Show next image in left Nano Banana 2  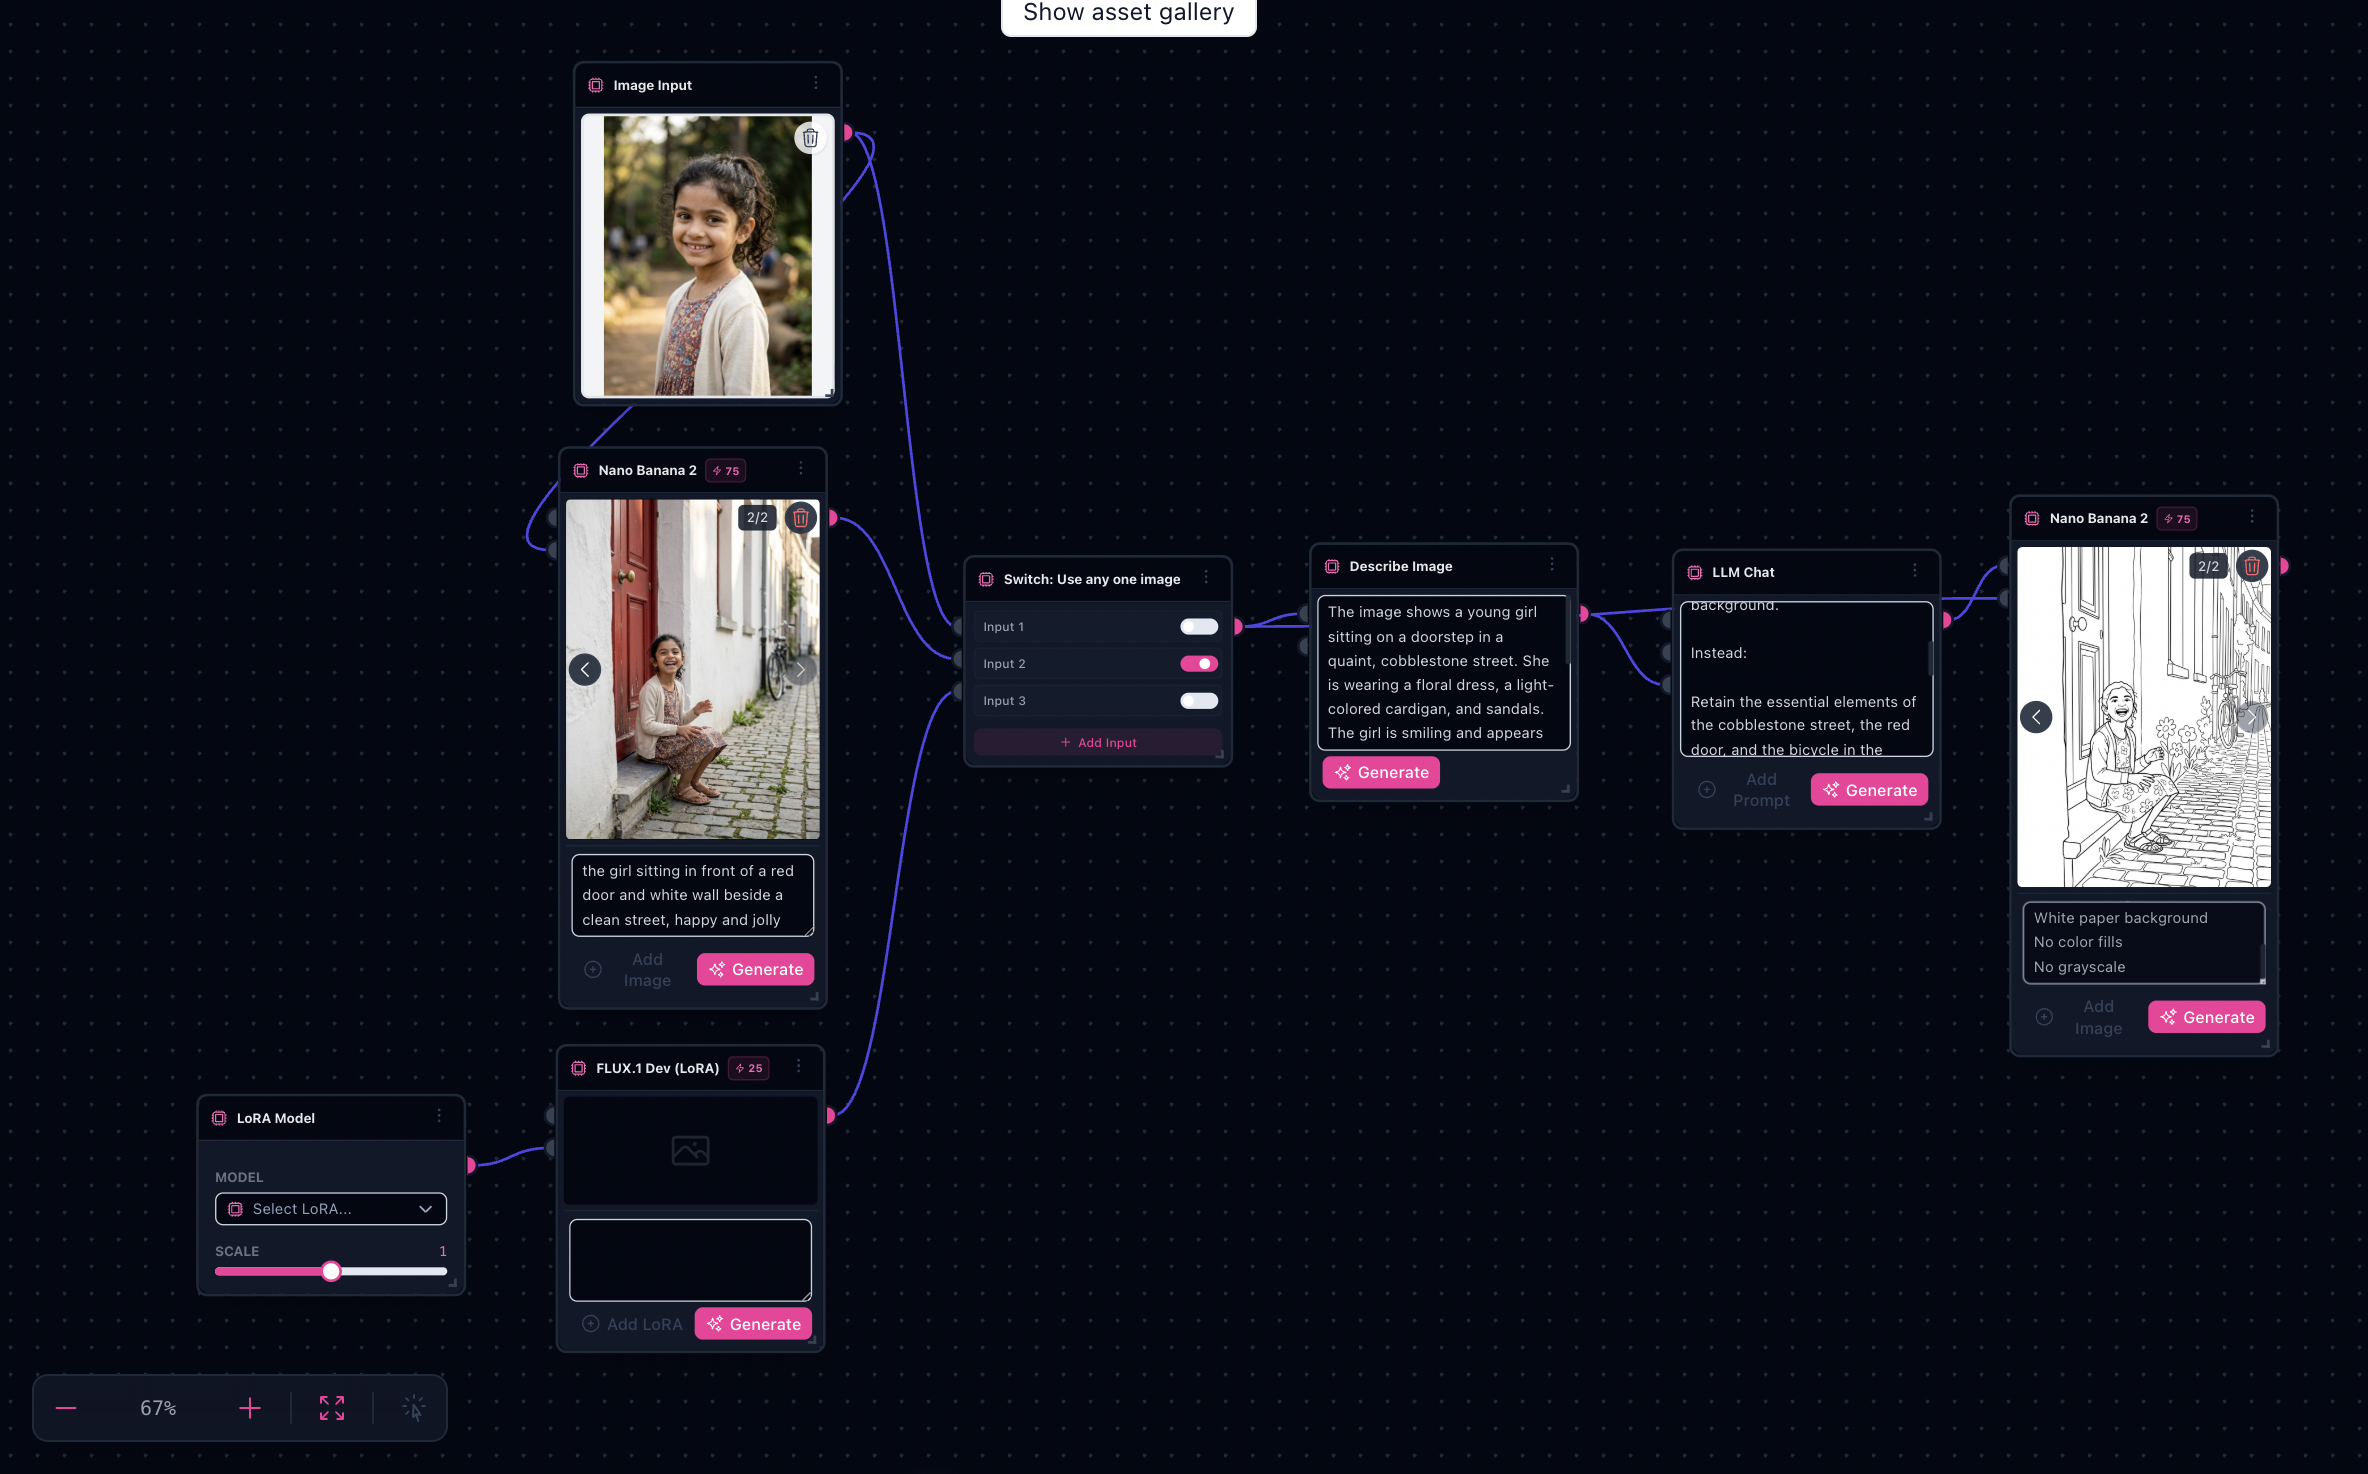pos(800,669)
